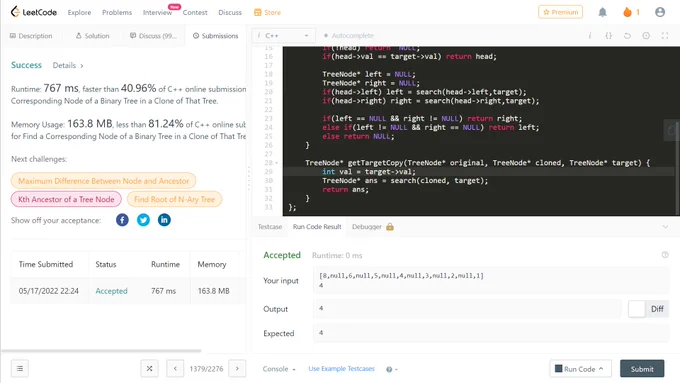This screenshot has width=680, height=383.
Task: Click the Store cart icon
Action: pyautogui.click(x=258, y=13)
